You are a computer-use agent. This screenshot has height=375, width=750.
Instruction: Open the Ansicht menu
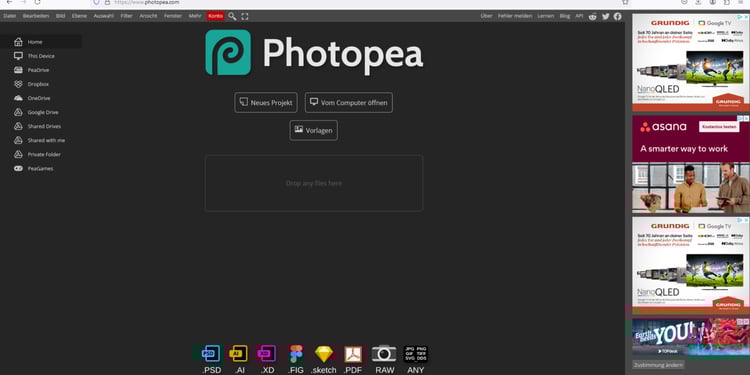click(148, 16)
